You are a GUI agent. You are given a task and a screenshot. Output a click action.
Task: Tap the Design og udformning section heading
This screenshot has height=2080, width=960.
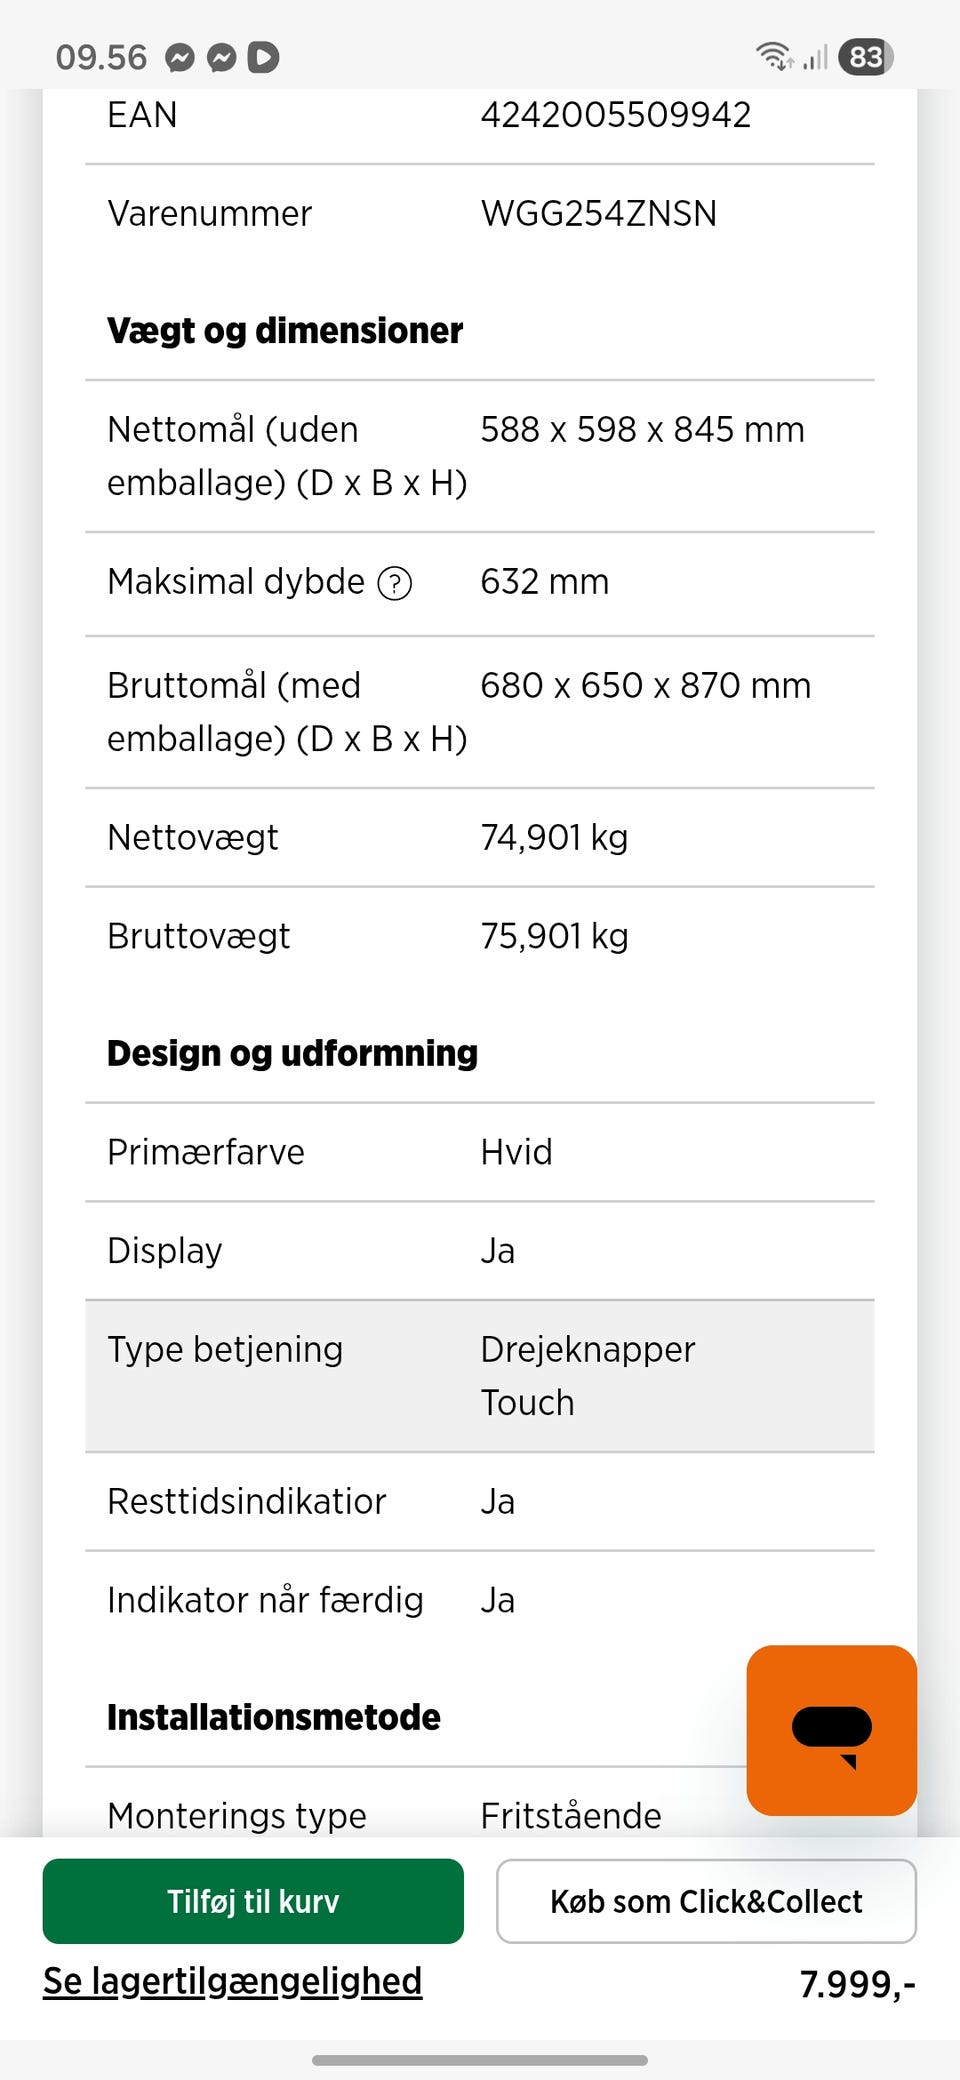coord(292,1053)
